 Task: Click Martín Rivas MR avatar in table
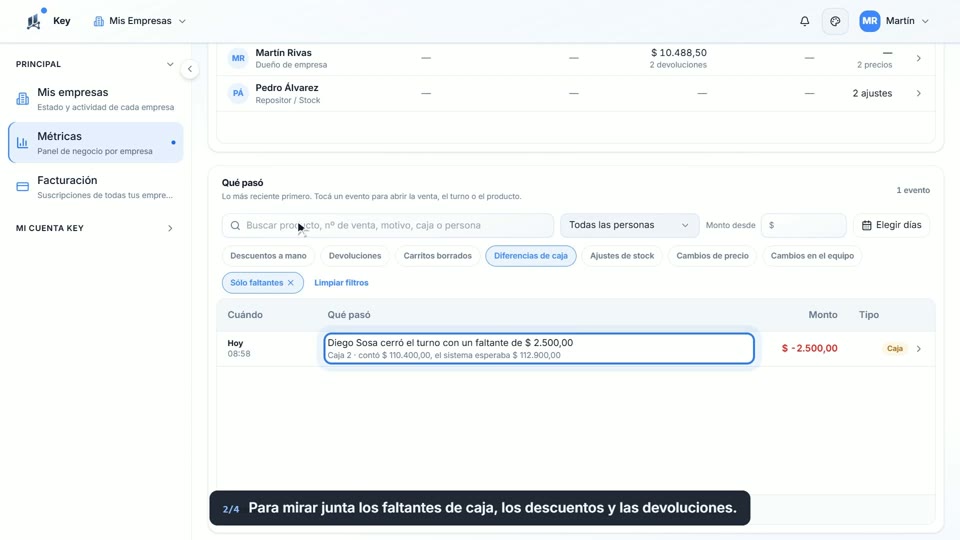click(238, 58)
